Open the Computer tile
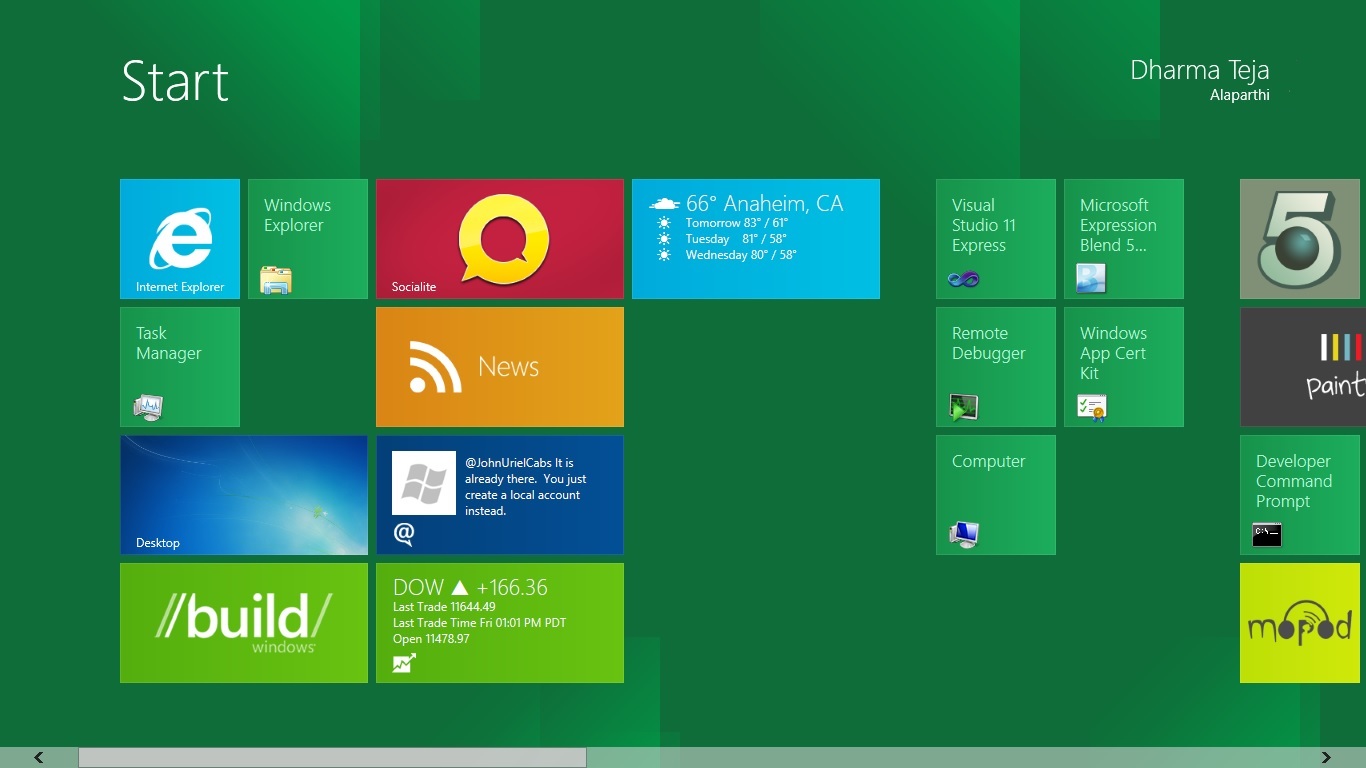The height and width of the screenshot is (768, 1366). [x=995, y=494]
